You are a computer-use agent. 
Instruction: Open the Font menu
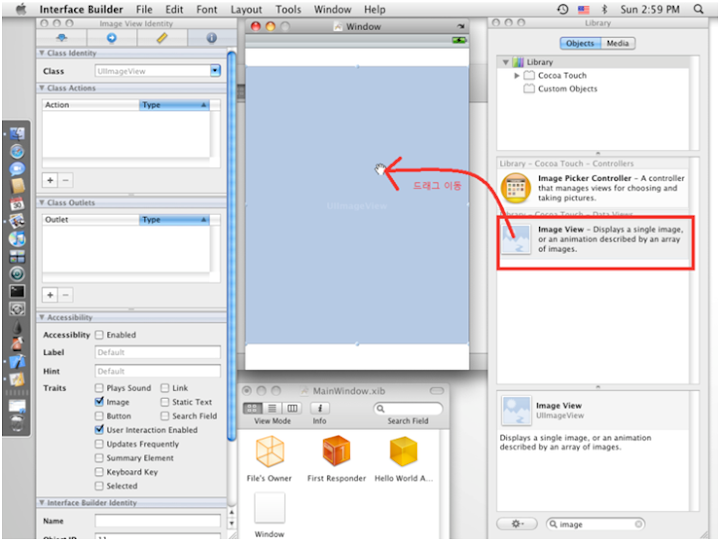[x=207, y=9]
